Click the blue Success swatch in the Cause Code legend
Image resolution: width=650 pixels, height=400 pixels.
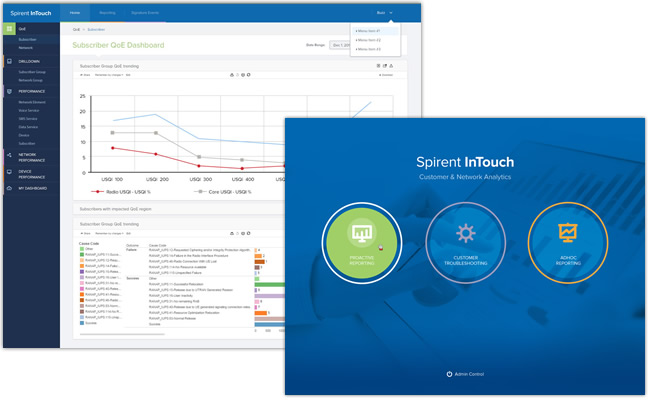(82, 323)
